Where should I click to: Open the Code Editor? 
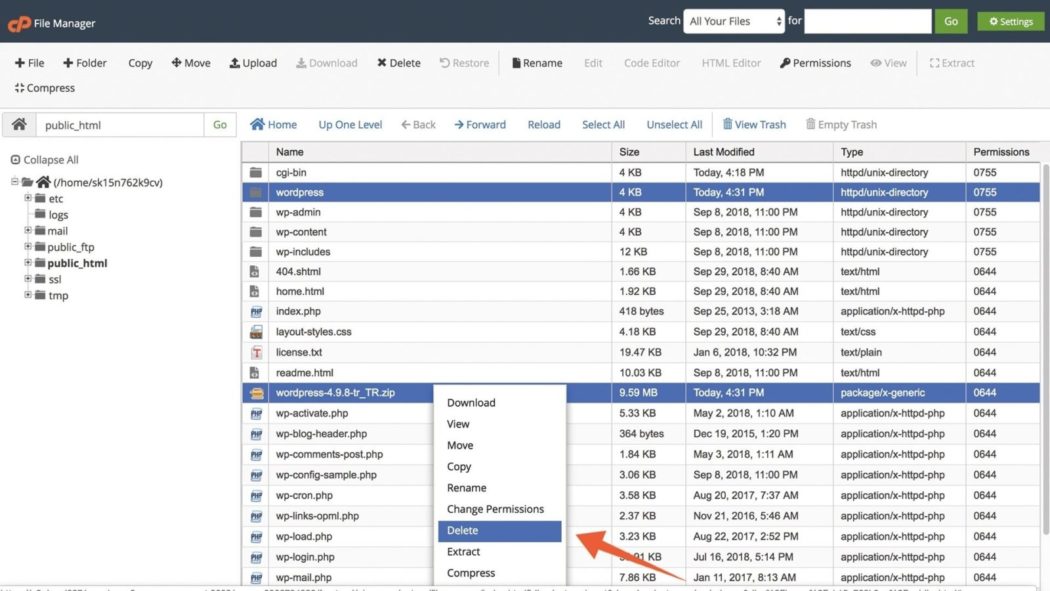(x=652, y=63)
